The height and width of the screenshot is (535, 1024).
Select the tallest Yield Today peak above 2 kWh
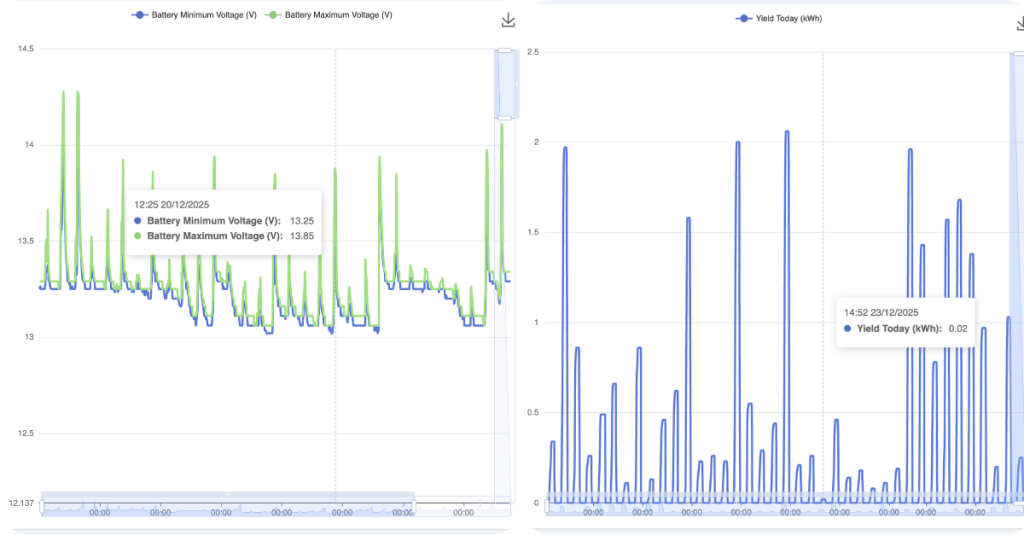(787, 132)
